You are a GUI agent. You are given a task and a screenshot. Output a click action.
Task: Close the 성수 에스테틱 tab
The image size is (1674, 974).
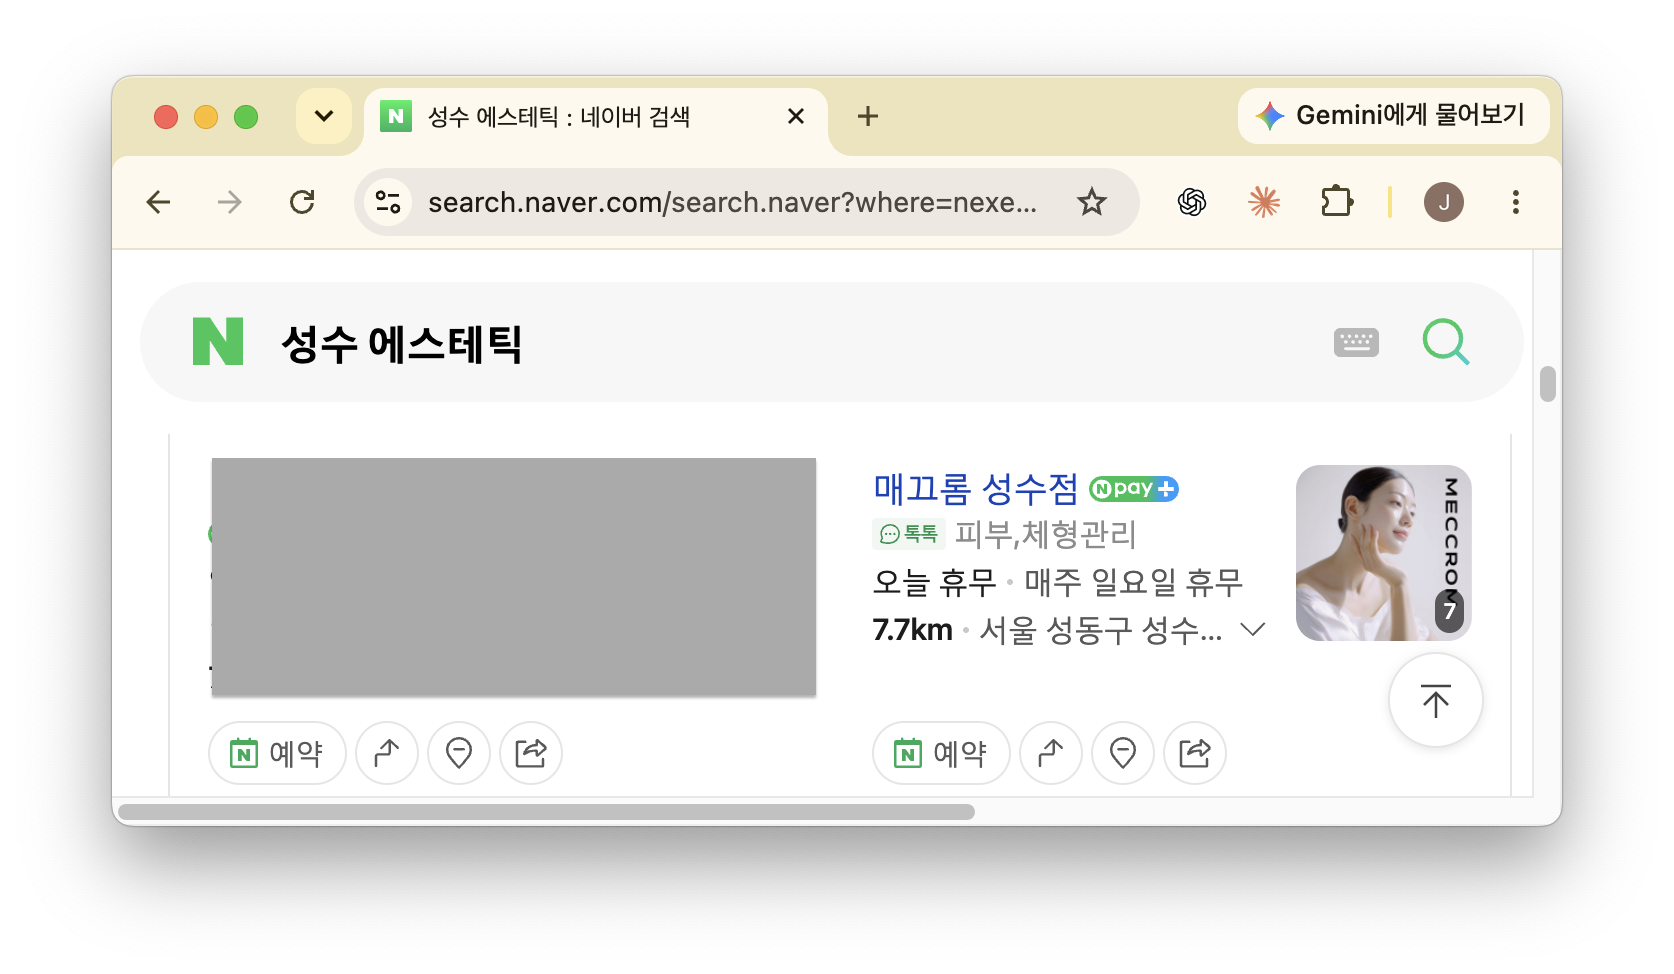point(796,116)
